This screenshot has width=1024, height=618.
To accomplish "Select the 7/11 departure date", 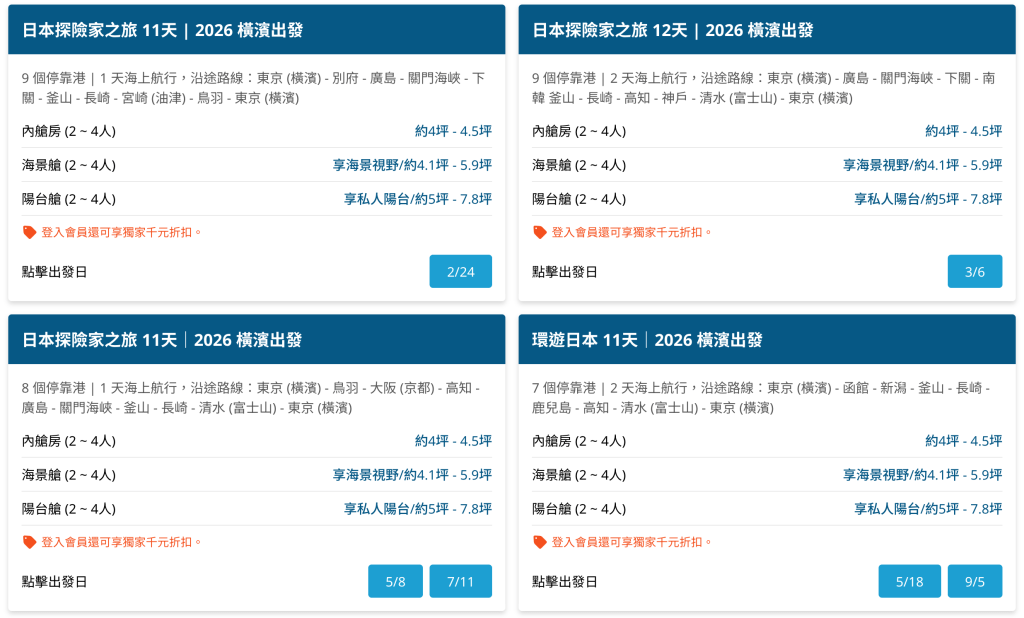I will click(460, 581).
